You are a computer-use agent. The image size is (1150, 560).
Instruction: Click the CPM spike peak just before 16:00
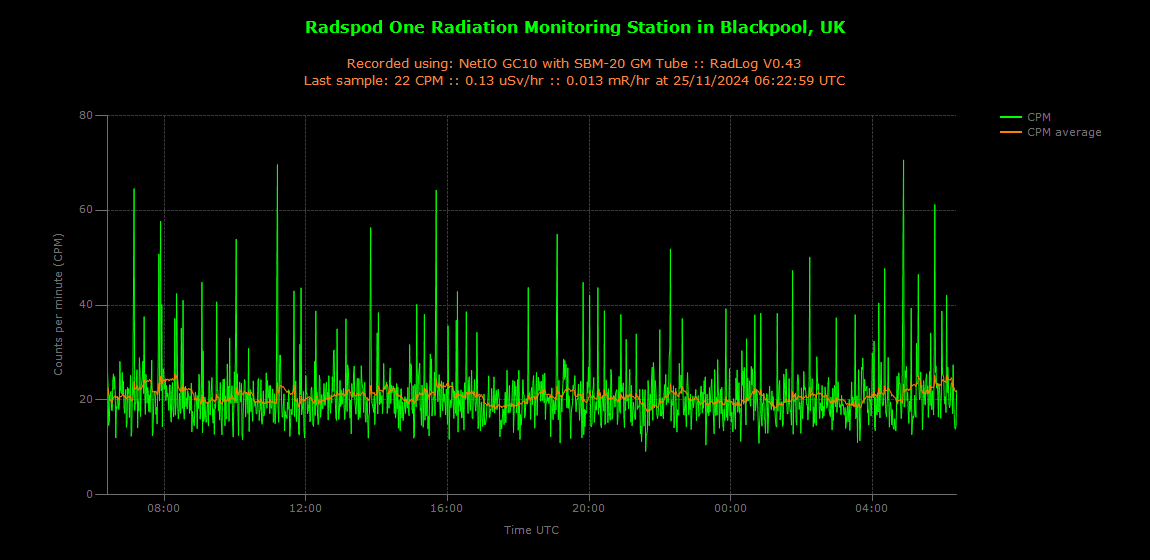[x=436, y=191]
